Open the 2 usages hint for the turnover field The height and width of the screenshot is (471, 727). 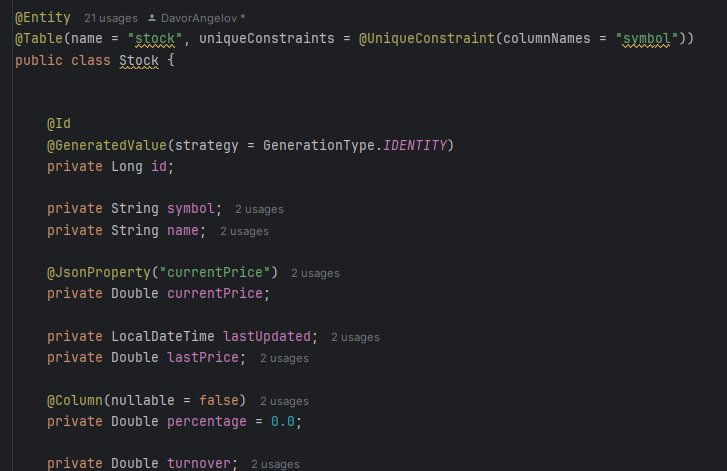pyautogui.click(x=275, y=464)
